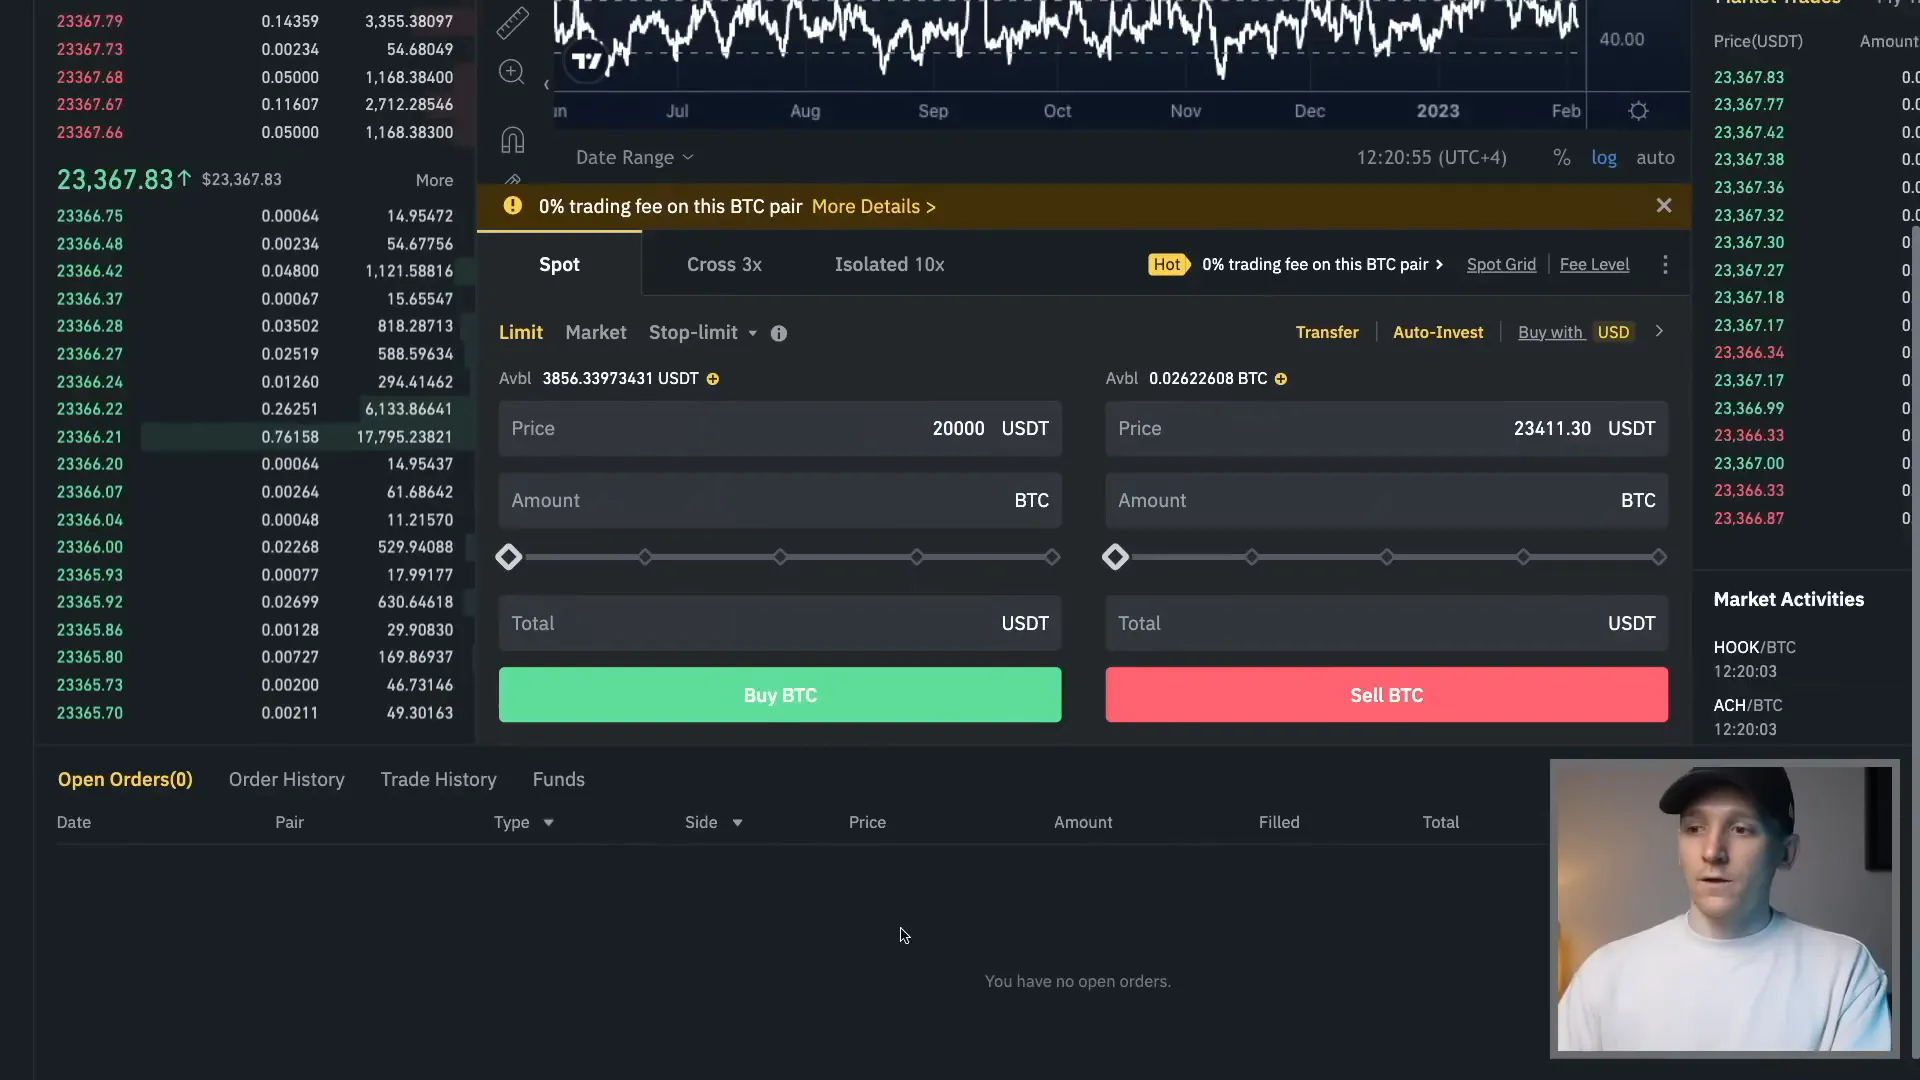The image size is (1920, 1080).
Task: Click the buy Amount BTC input field
Action: click(780, 500)
